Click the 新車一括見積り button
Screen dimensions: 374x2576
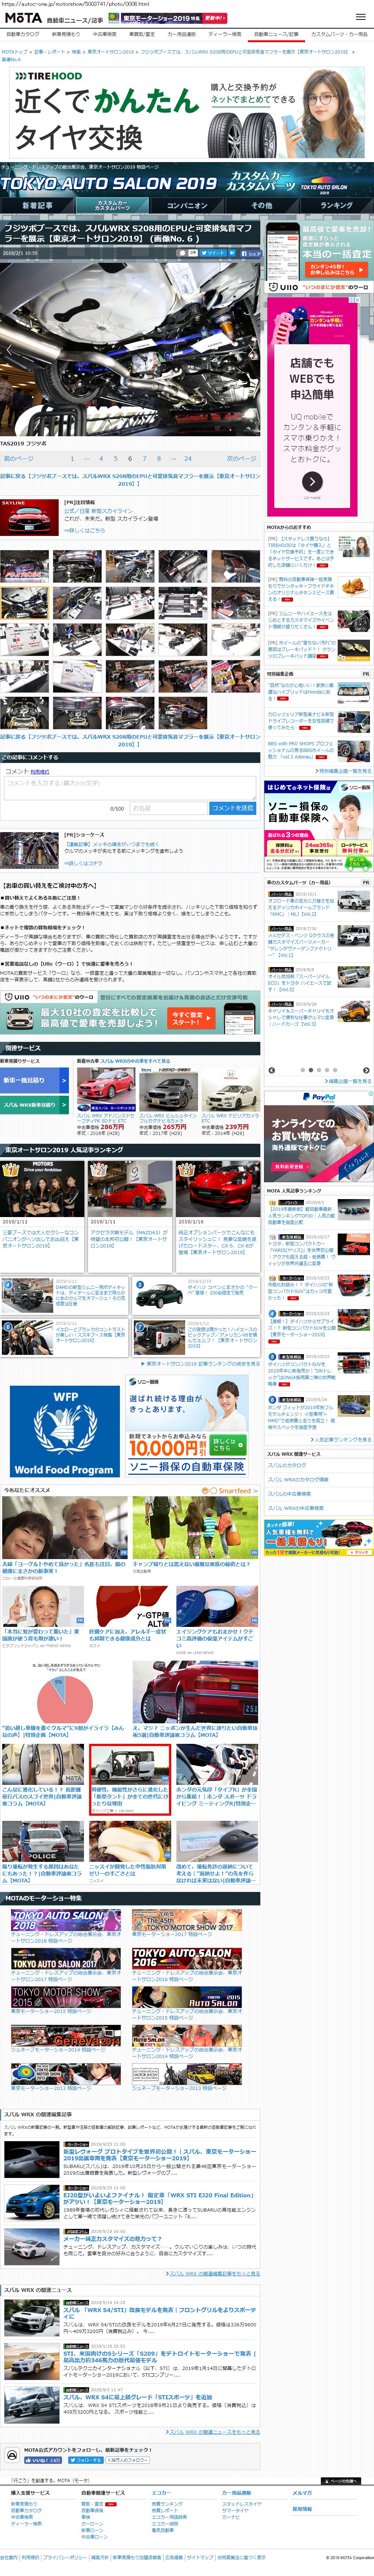pos(34,1080)
